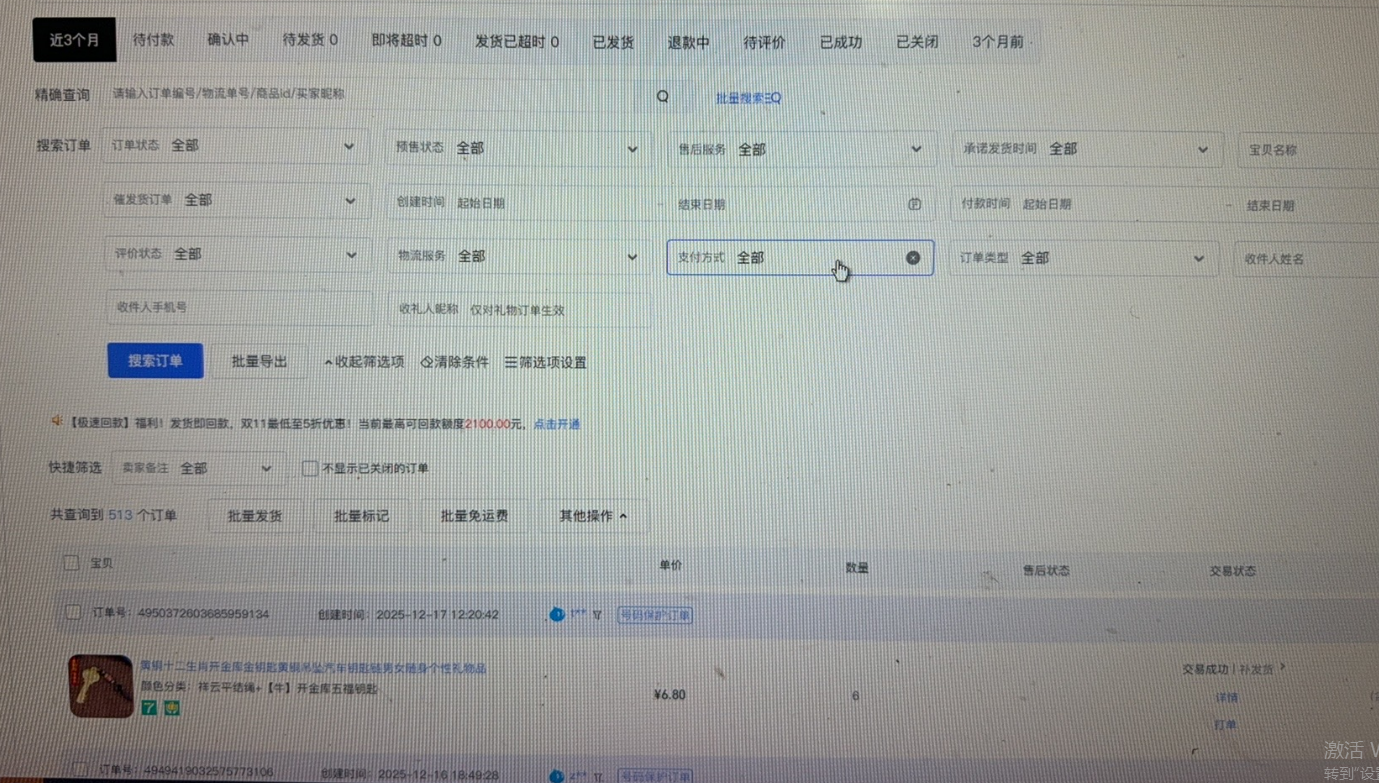Click the shield badge under the product

[172, 708]
